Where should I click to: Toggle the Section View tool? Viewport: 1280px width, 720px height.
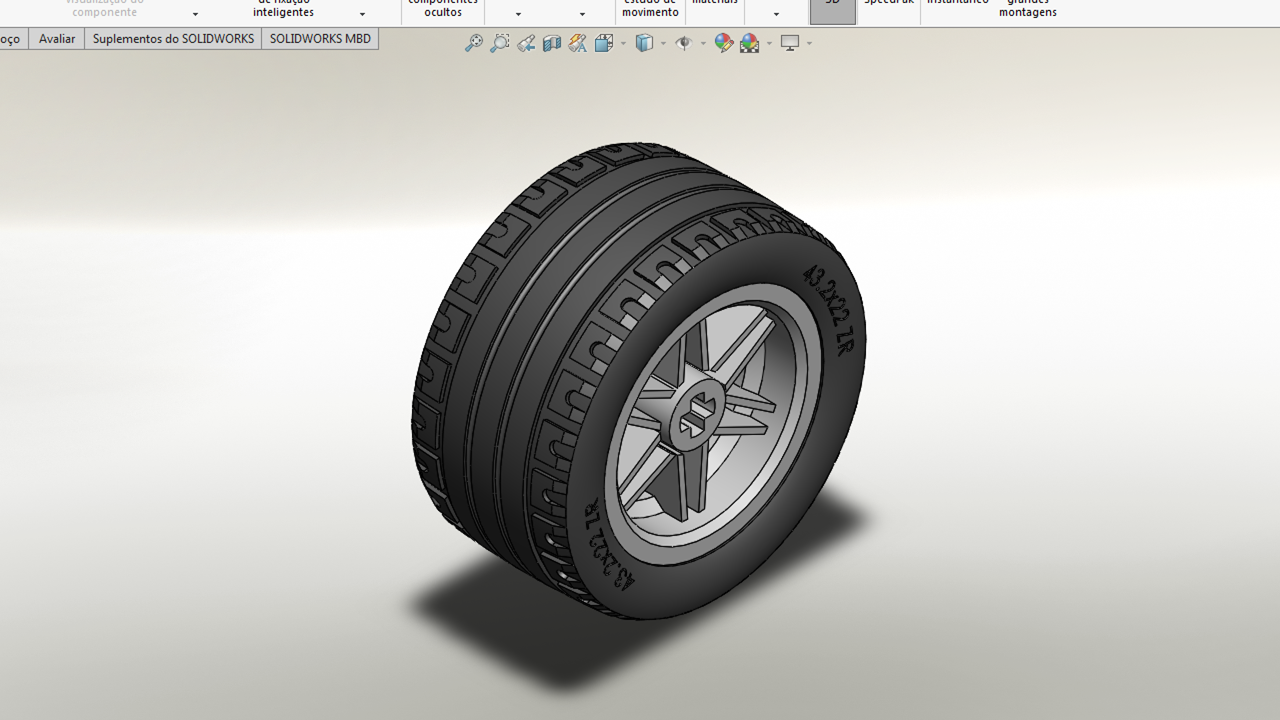(552, 43)
